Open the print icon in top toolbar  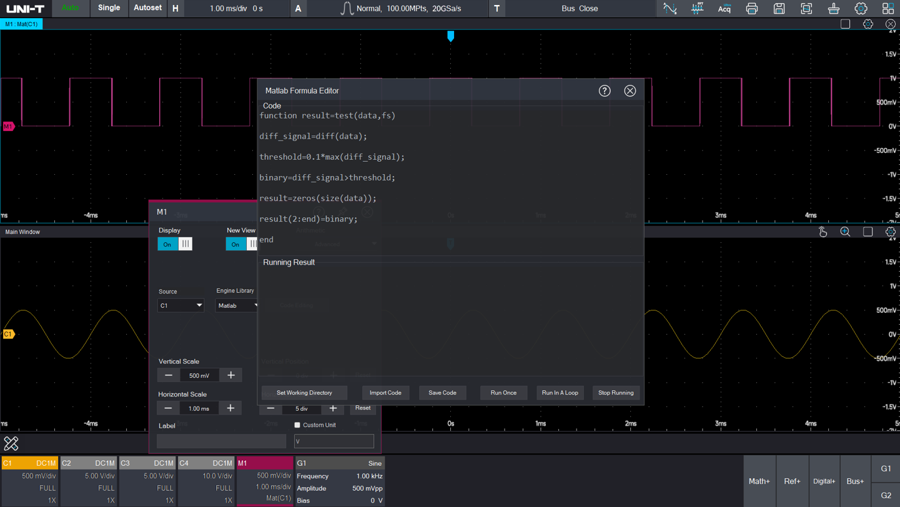tap(752, 9)
